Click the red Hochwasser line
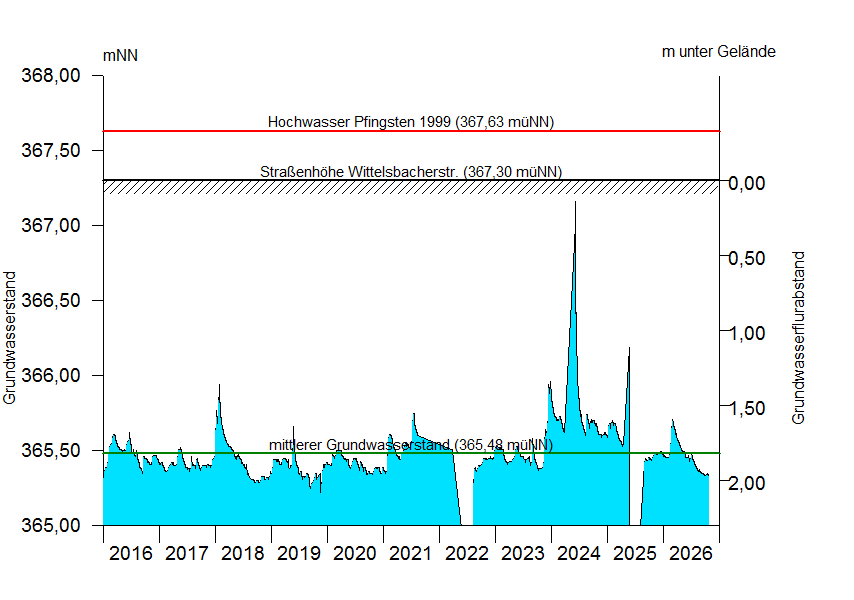The width and height of the screenshot is (854, 600). [411, 131]
